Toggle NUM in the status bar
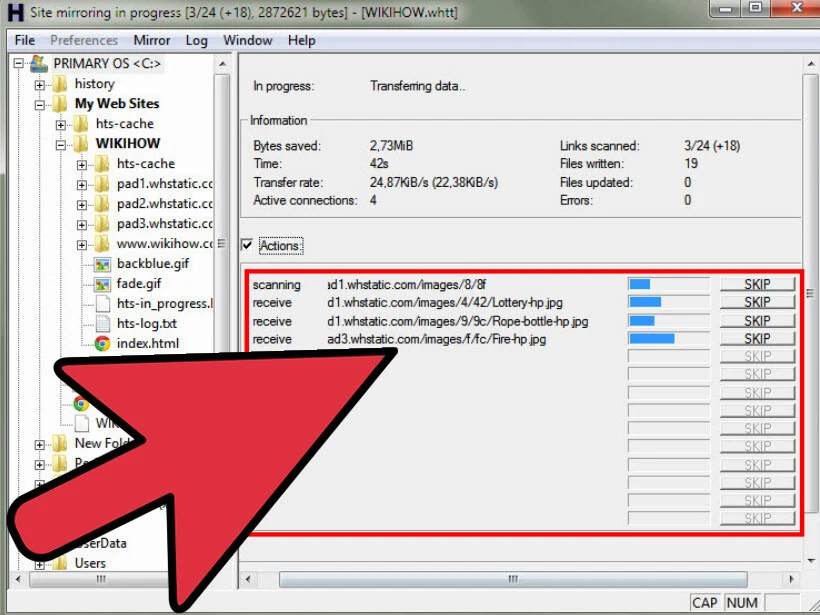This screenshot has width=820, height=615. [x=741, y=602]
